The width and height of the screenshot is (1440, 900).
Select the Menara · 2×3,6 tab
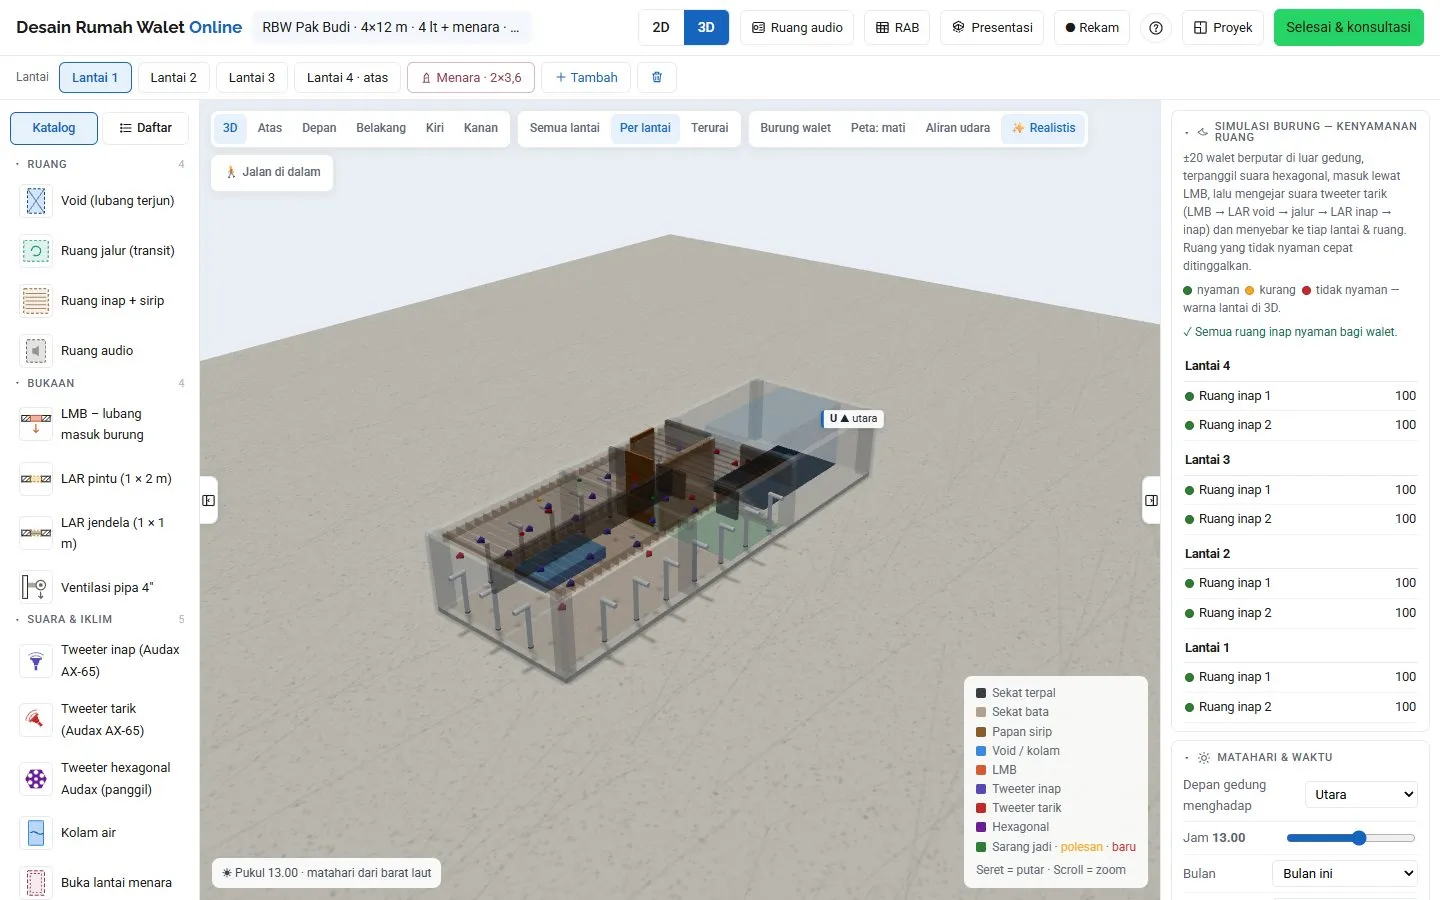pyautogui.click(x=471, y=77)
